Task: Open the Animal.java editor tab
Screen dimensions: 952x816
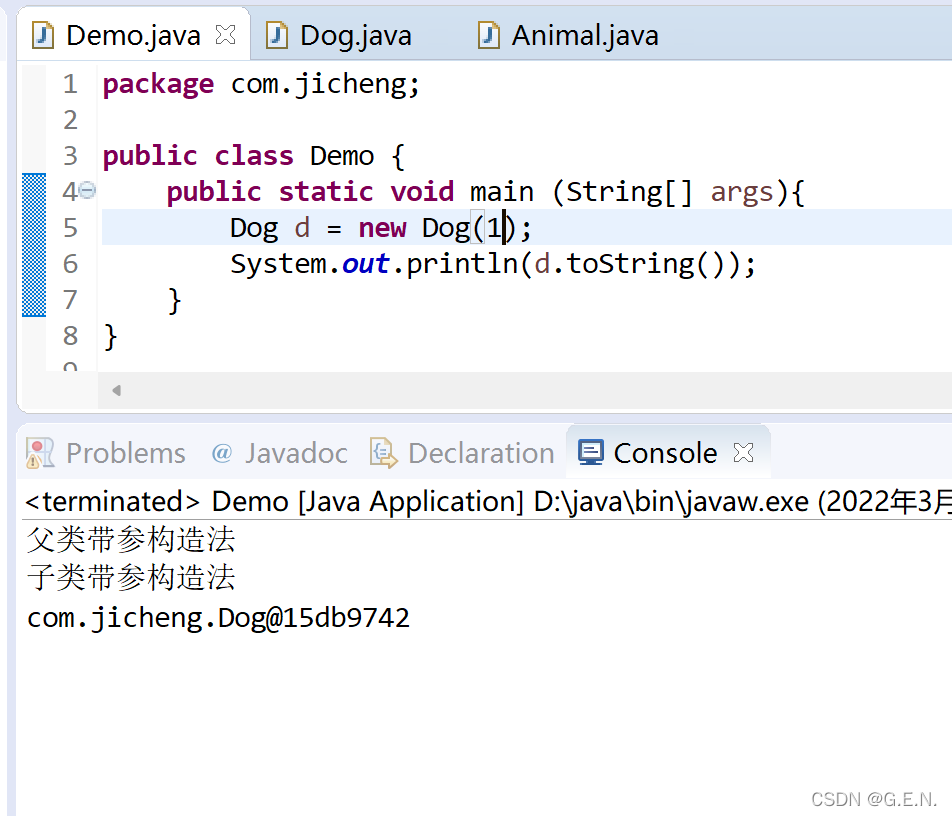Action: (585, 35)
